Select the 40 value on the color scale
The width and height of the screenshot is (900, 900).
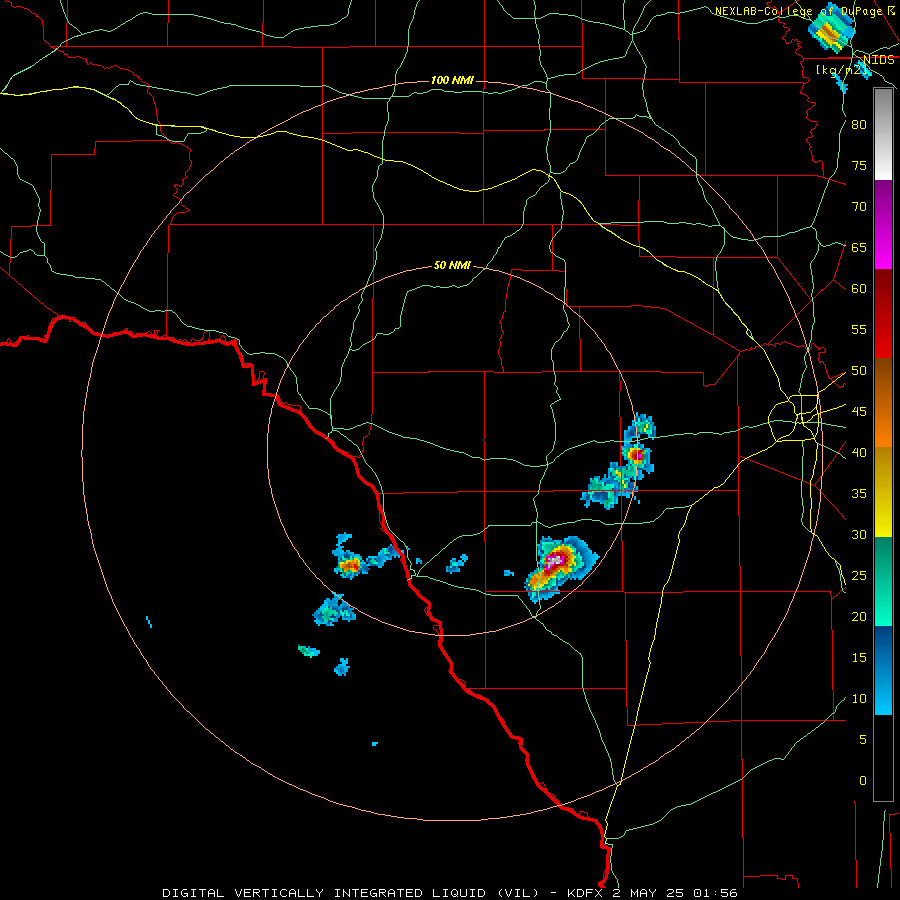(859, 453)
